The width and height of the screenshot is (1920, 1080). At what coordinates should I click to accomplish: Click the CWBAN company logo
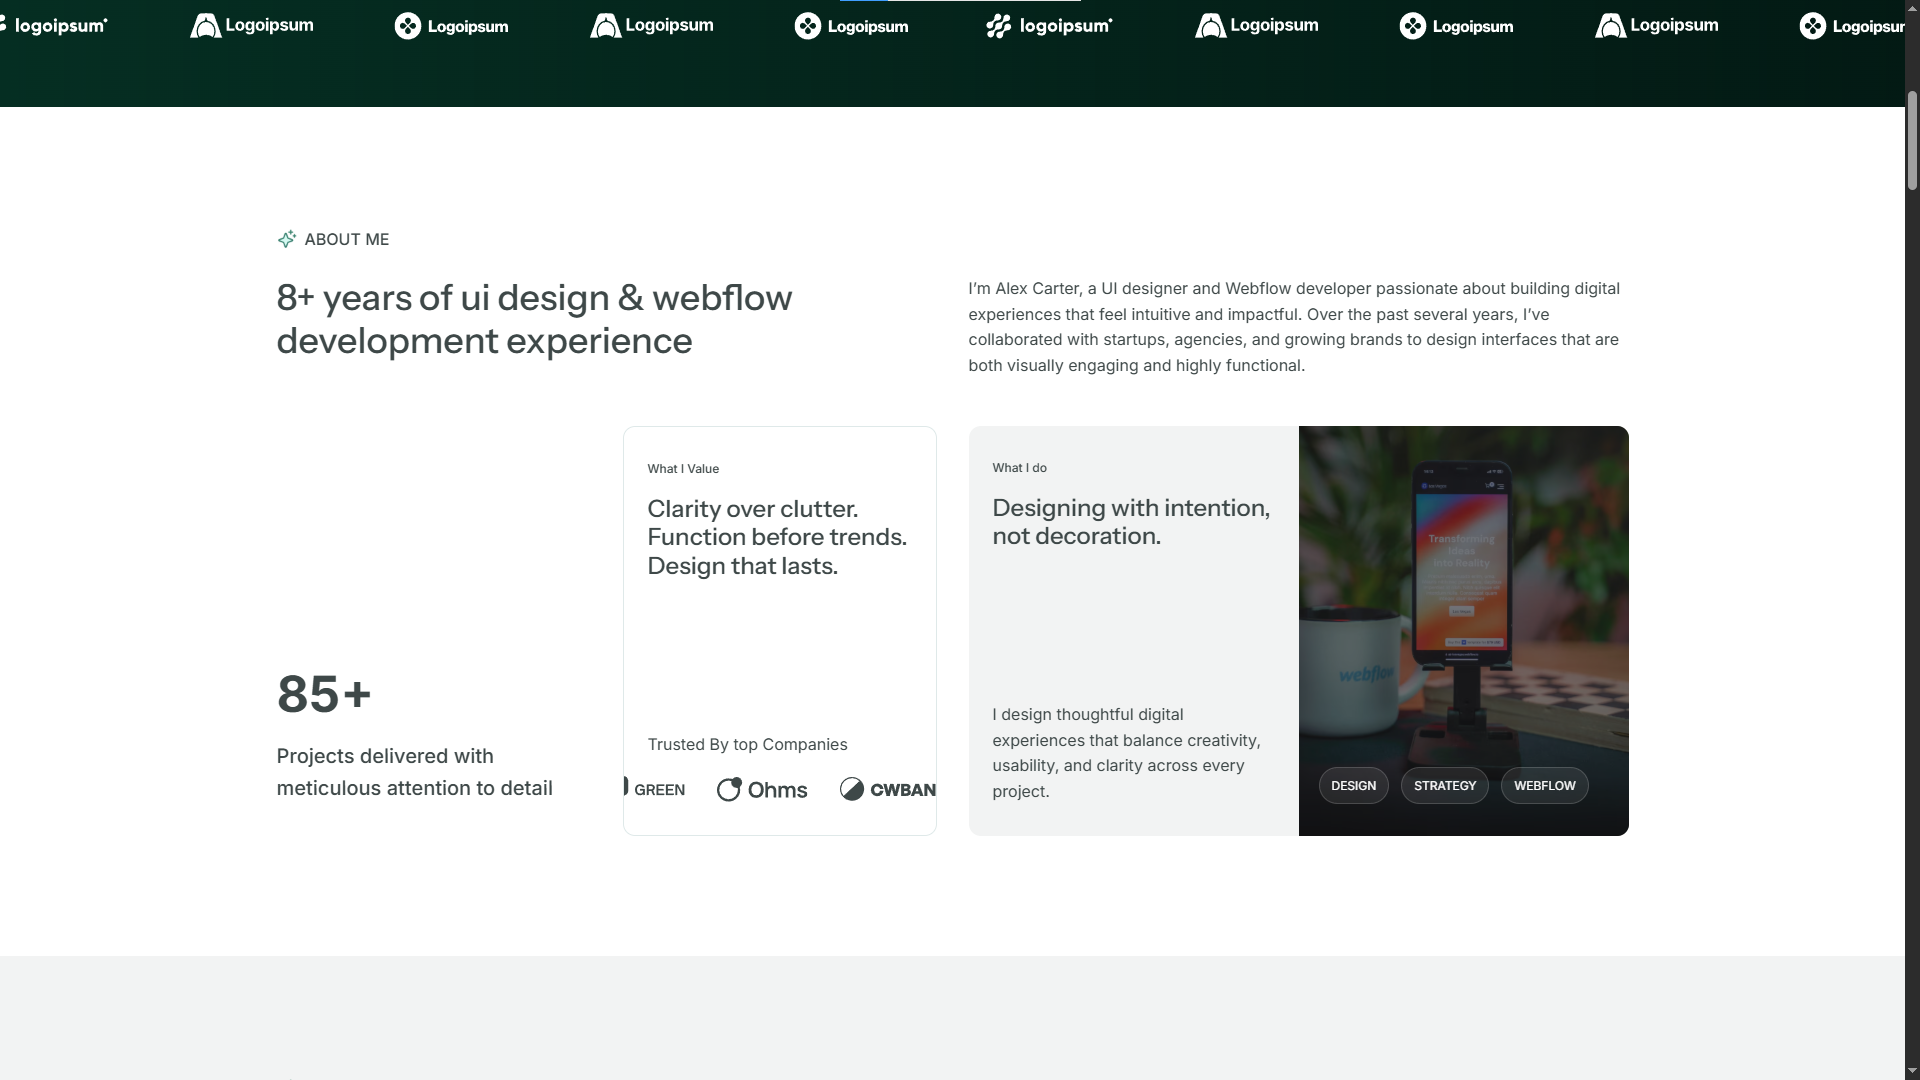pyautogui.click(x=888, y=790)
